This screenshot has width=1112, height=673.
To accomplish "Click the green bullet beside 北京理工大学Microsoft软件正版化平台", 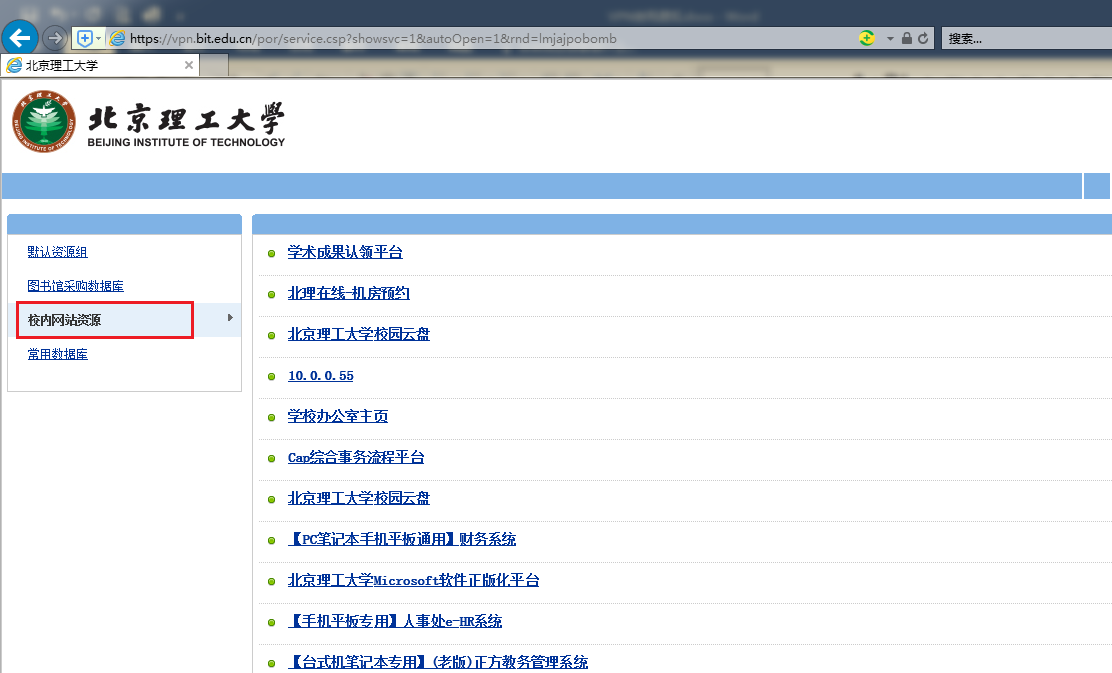I will 271,582.
